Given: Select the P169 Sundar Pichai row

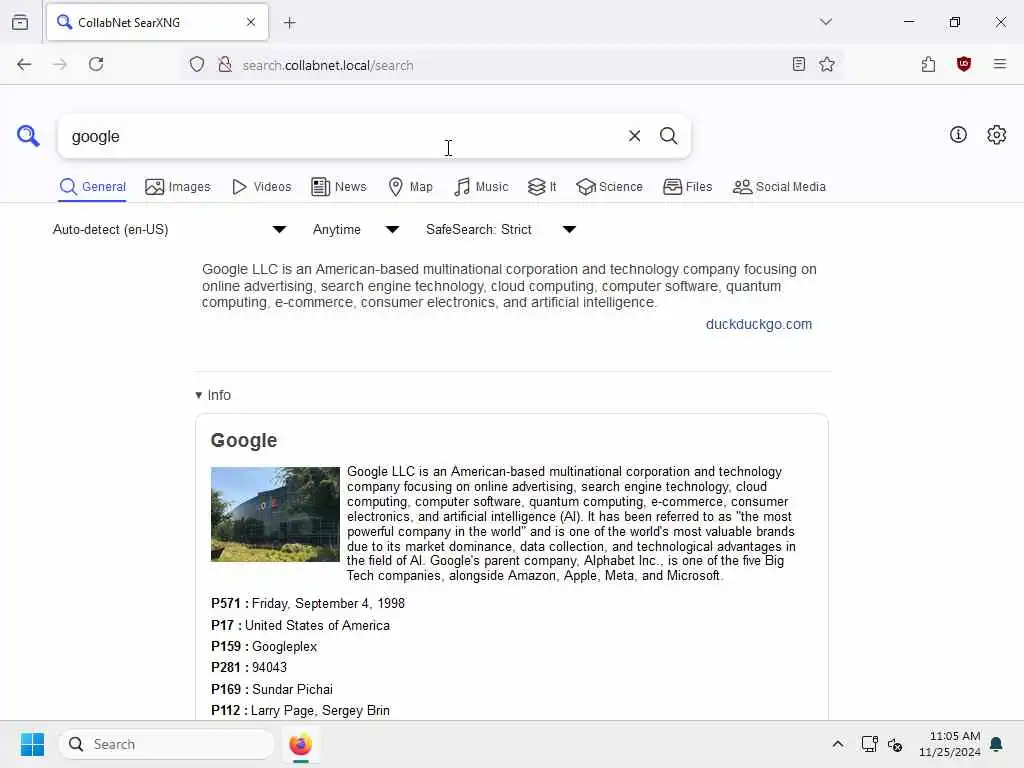Looking at the screenshot, I should tap(272, 689).
